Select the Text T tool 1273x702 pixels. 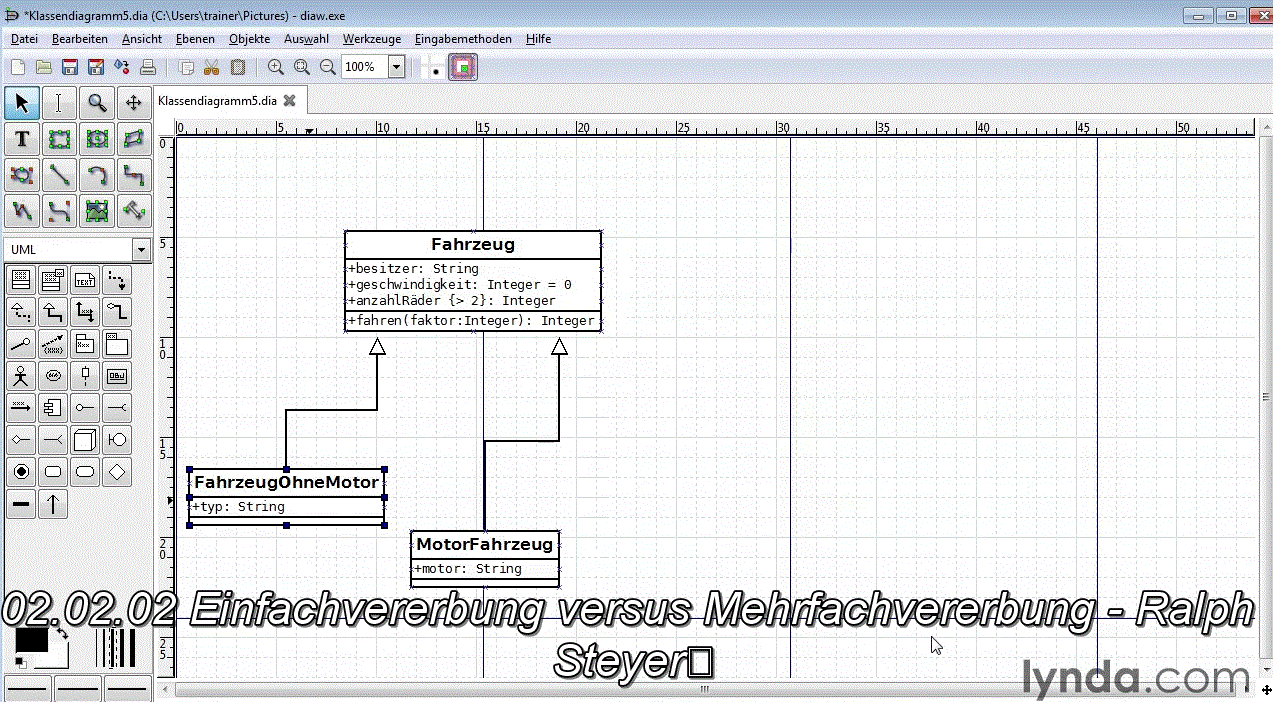pyautogui.click(x=22, y=139)
